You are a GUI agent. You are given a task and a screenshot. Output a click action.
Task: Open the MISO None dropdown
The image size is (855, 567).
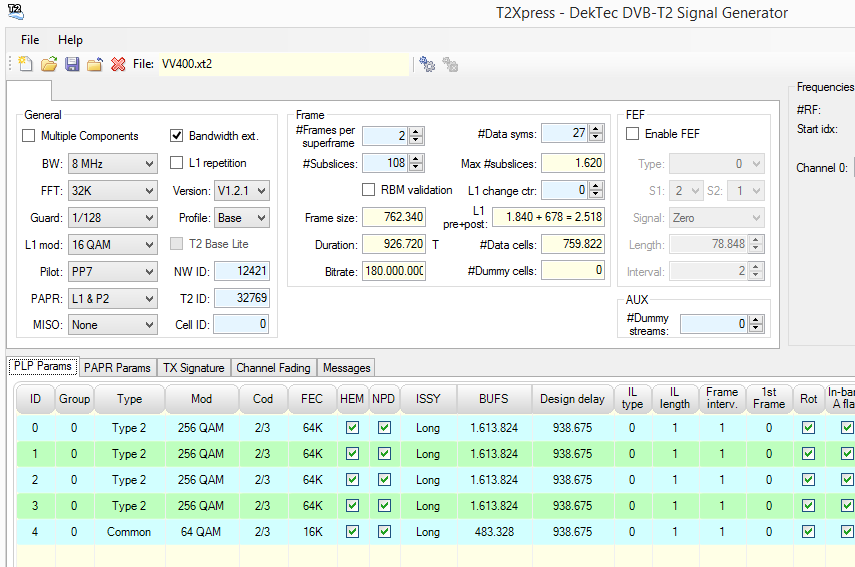click(113, 325)
